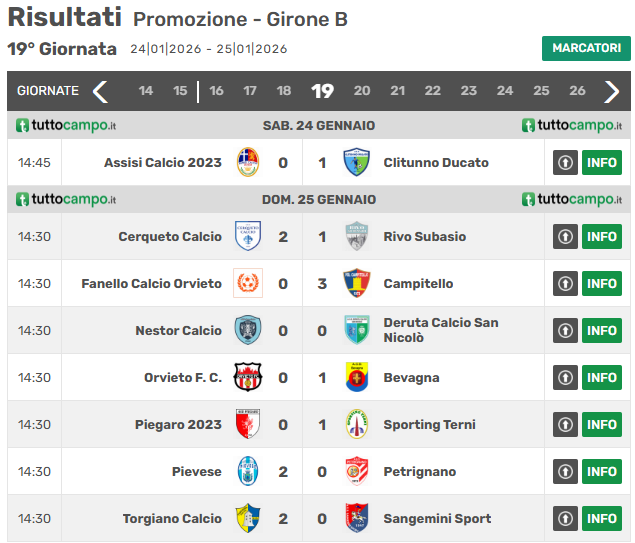Click the Fanello Calcio Orvieto crest

(x=247, y=284)
